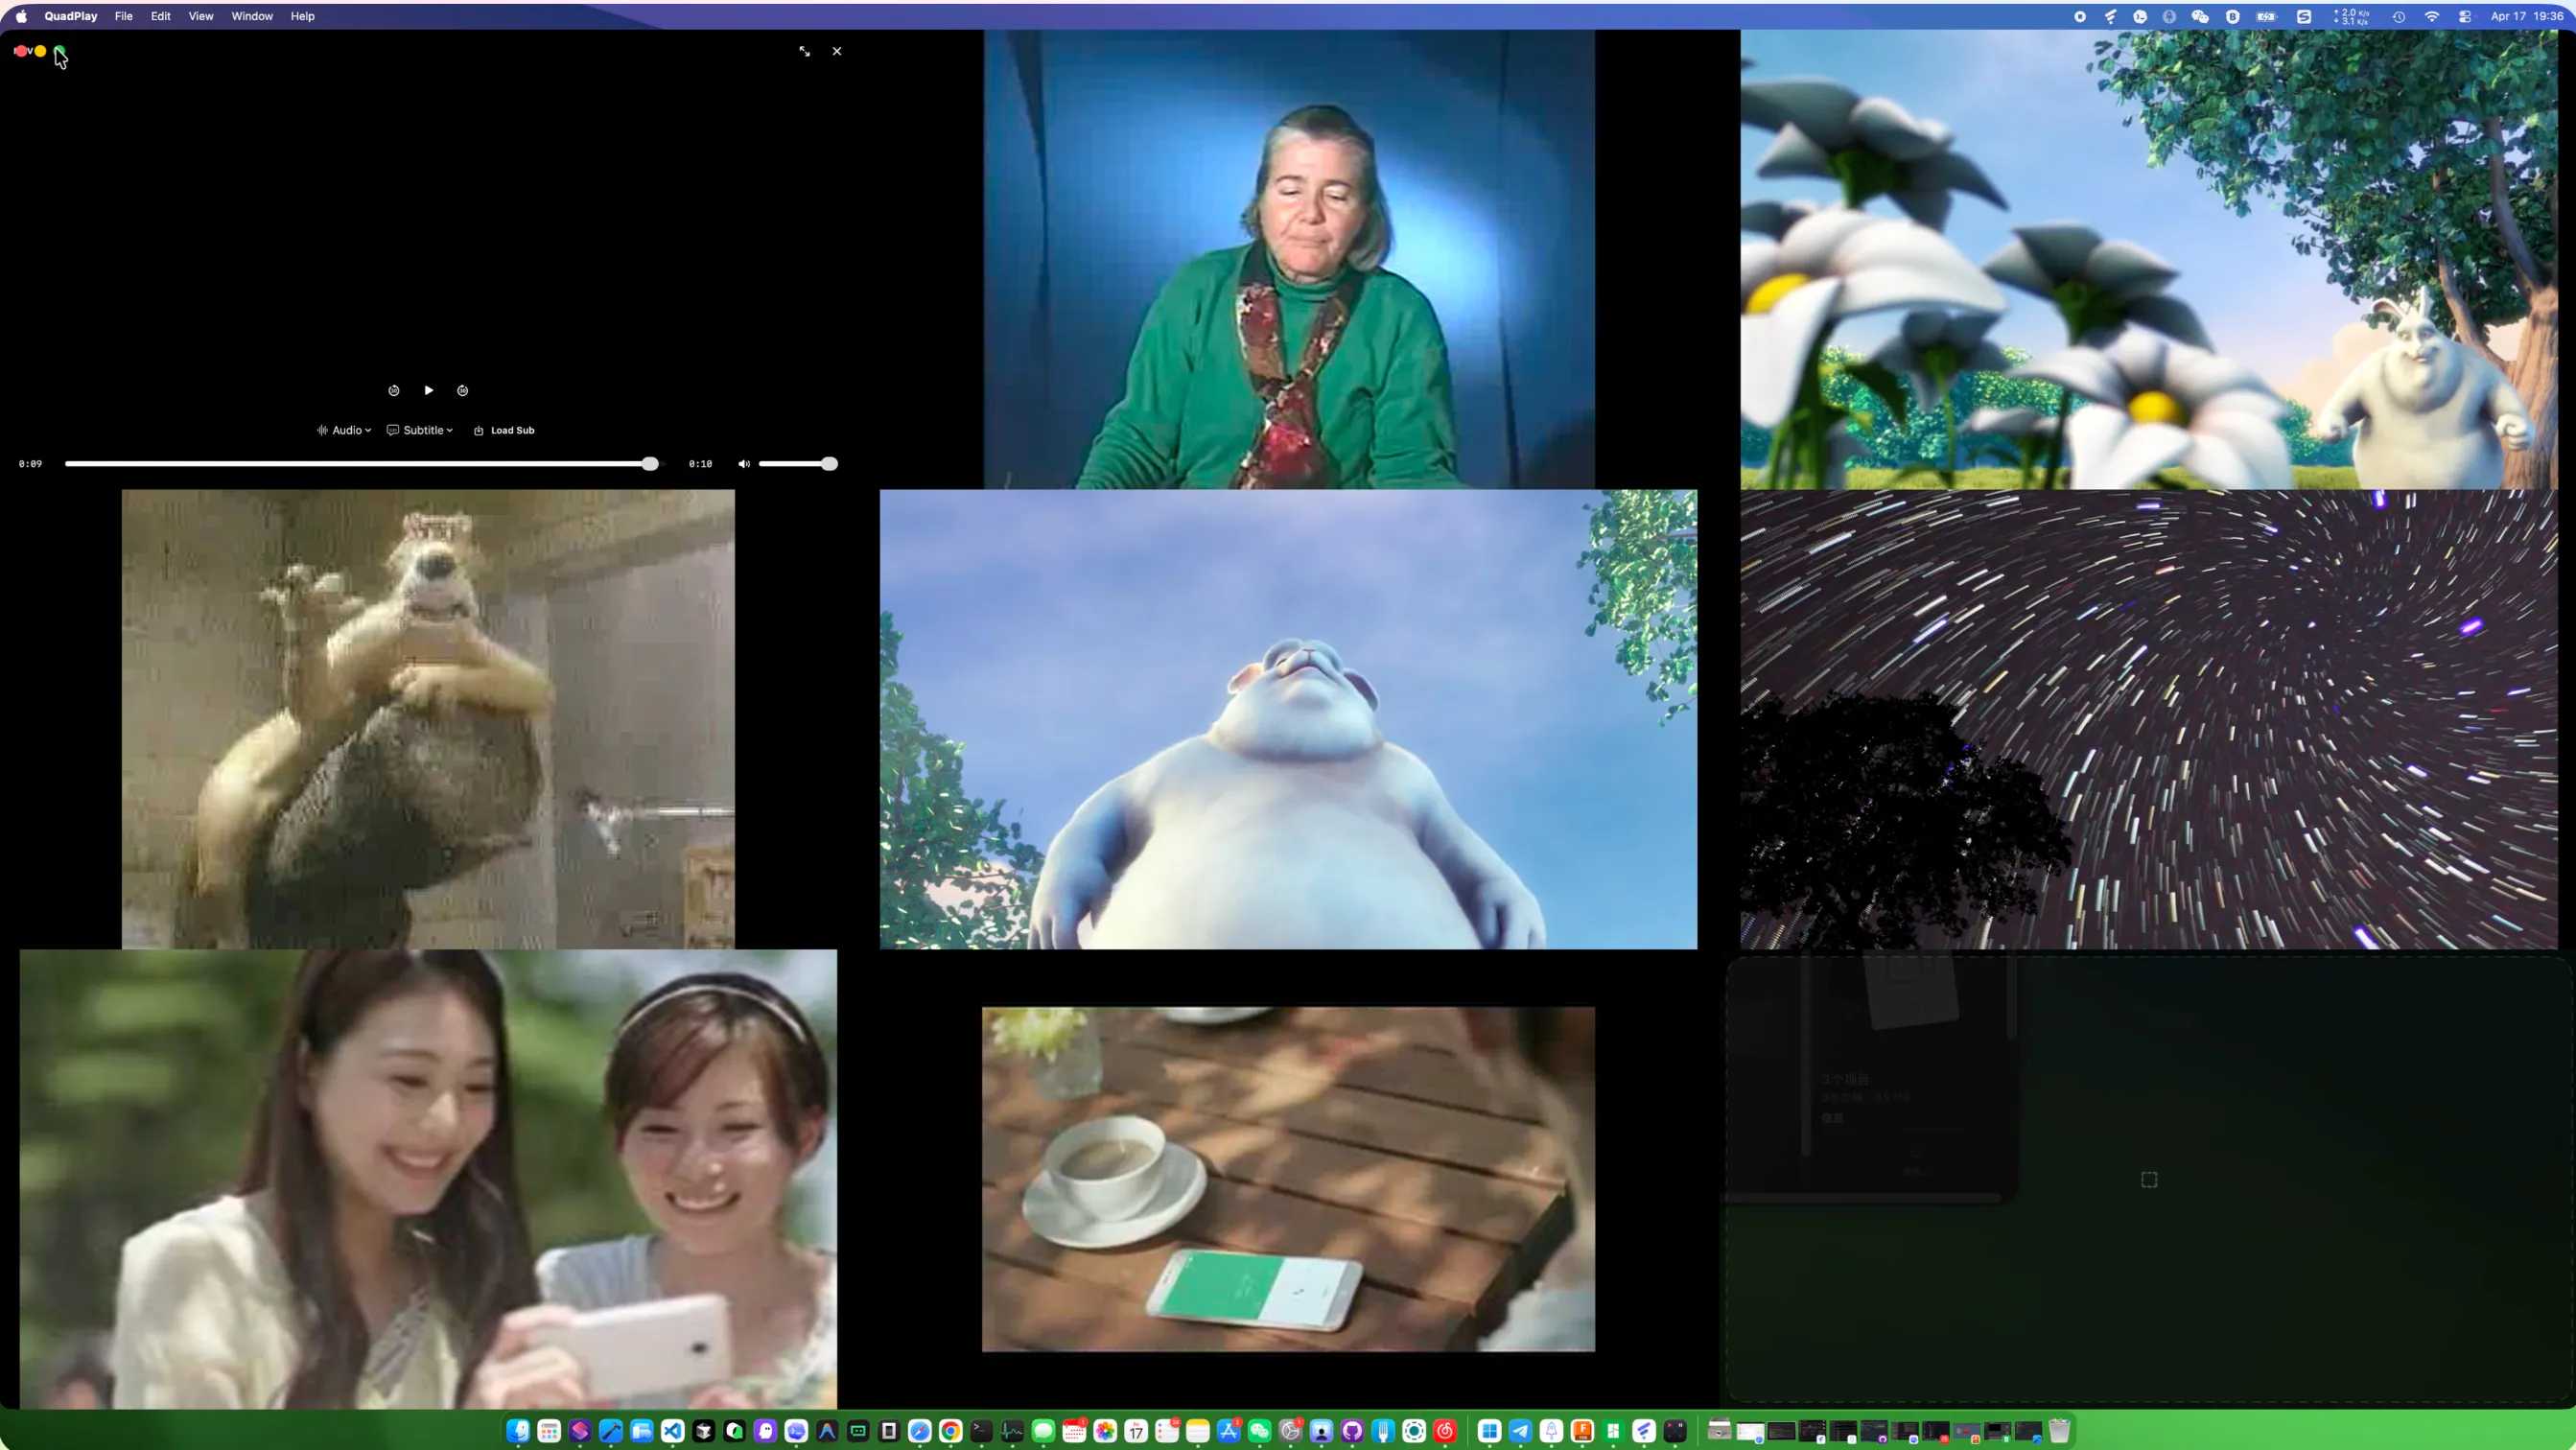Select the woman in green sweater video

[1289, 259]
